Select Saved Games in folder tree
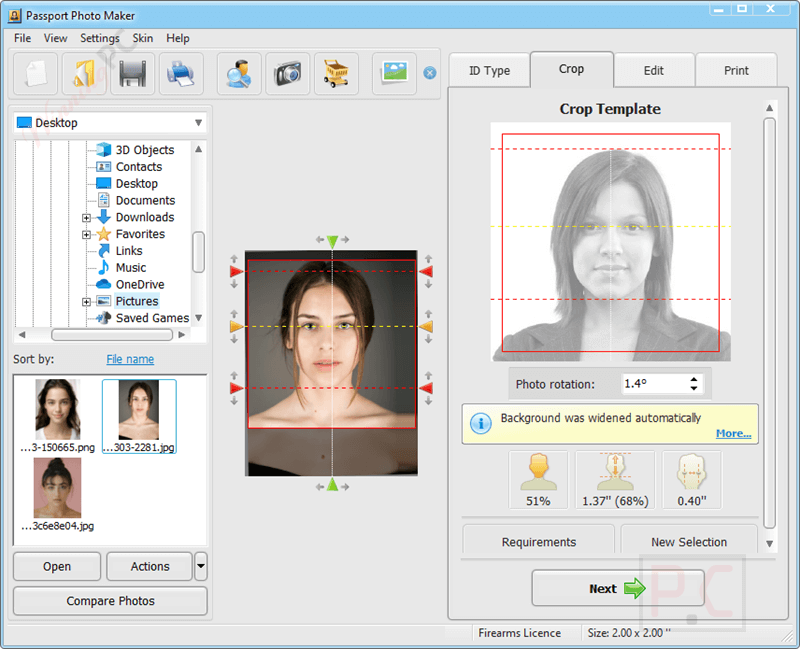The image size is (800, 649). click(x=152, y=318)
